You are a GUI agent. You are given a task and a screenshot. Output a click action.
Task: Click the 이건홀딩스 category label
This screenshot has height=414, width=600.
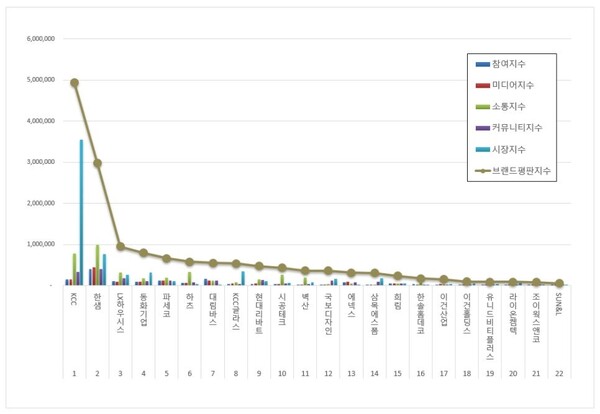coord(467,313)
